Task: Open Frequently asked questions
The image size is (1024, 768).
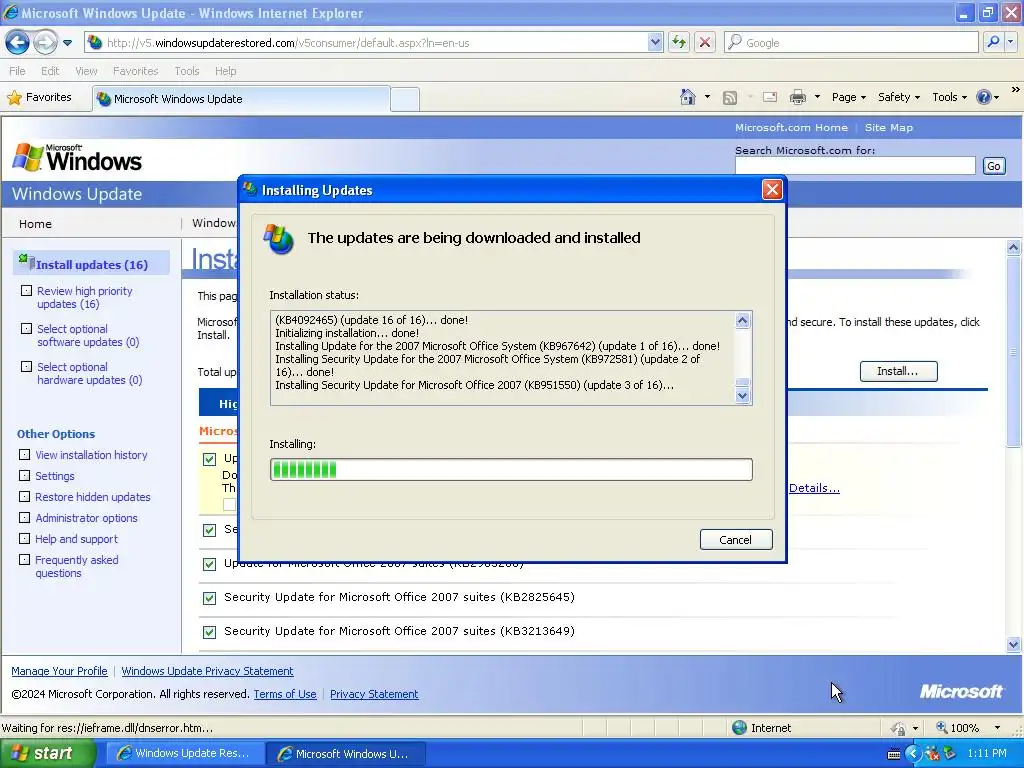Action: (x=76, y=566)
